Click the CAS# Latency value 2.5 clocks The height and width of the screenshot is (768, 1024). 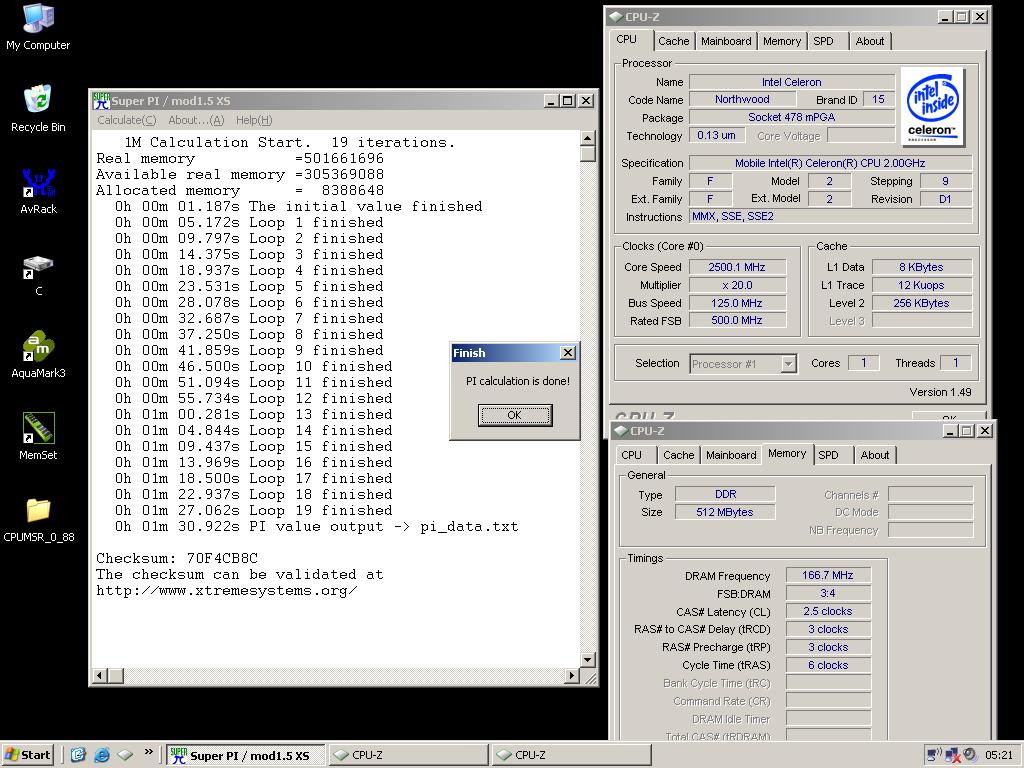(x=827, y=611)
